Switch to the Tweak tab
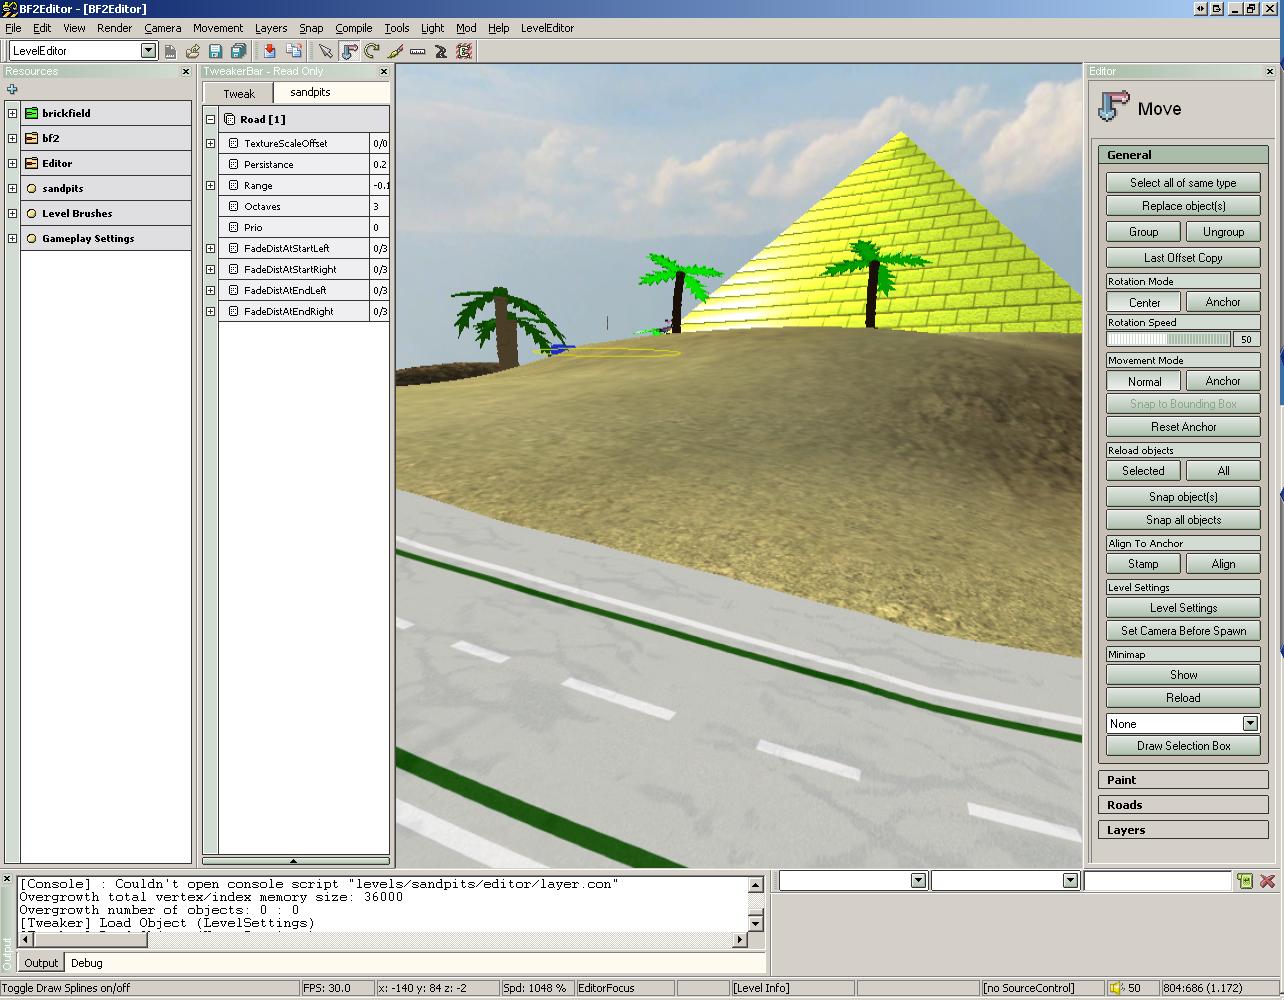Screen dimensions: 1284x1000 pos(238,93)
